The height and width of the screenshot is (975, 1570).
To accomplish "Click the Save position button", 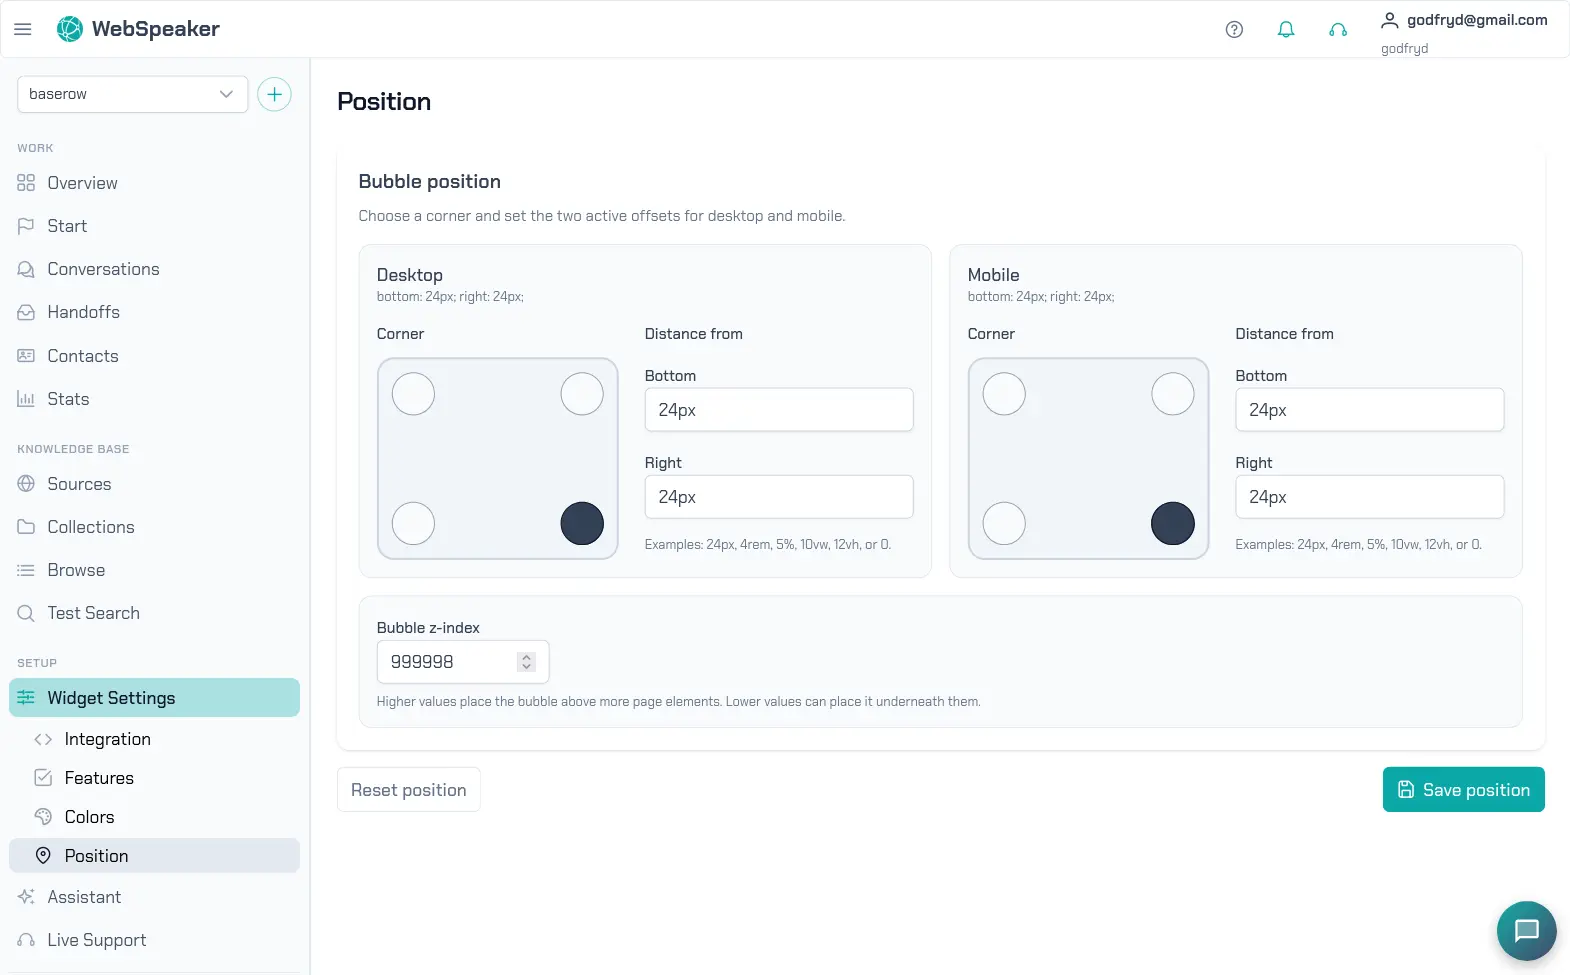I will tap(1463, 790).
